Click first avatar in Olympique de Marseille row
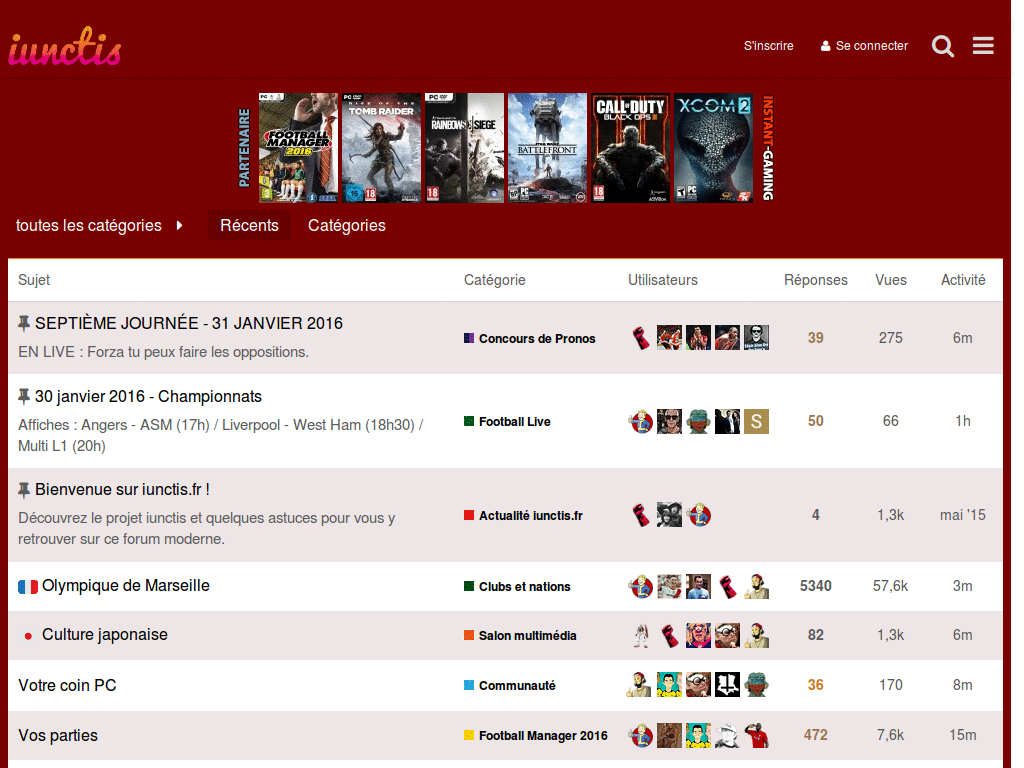This screenshot has height=768, width=1024. point(641,586)
